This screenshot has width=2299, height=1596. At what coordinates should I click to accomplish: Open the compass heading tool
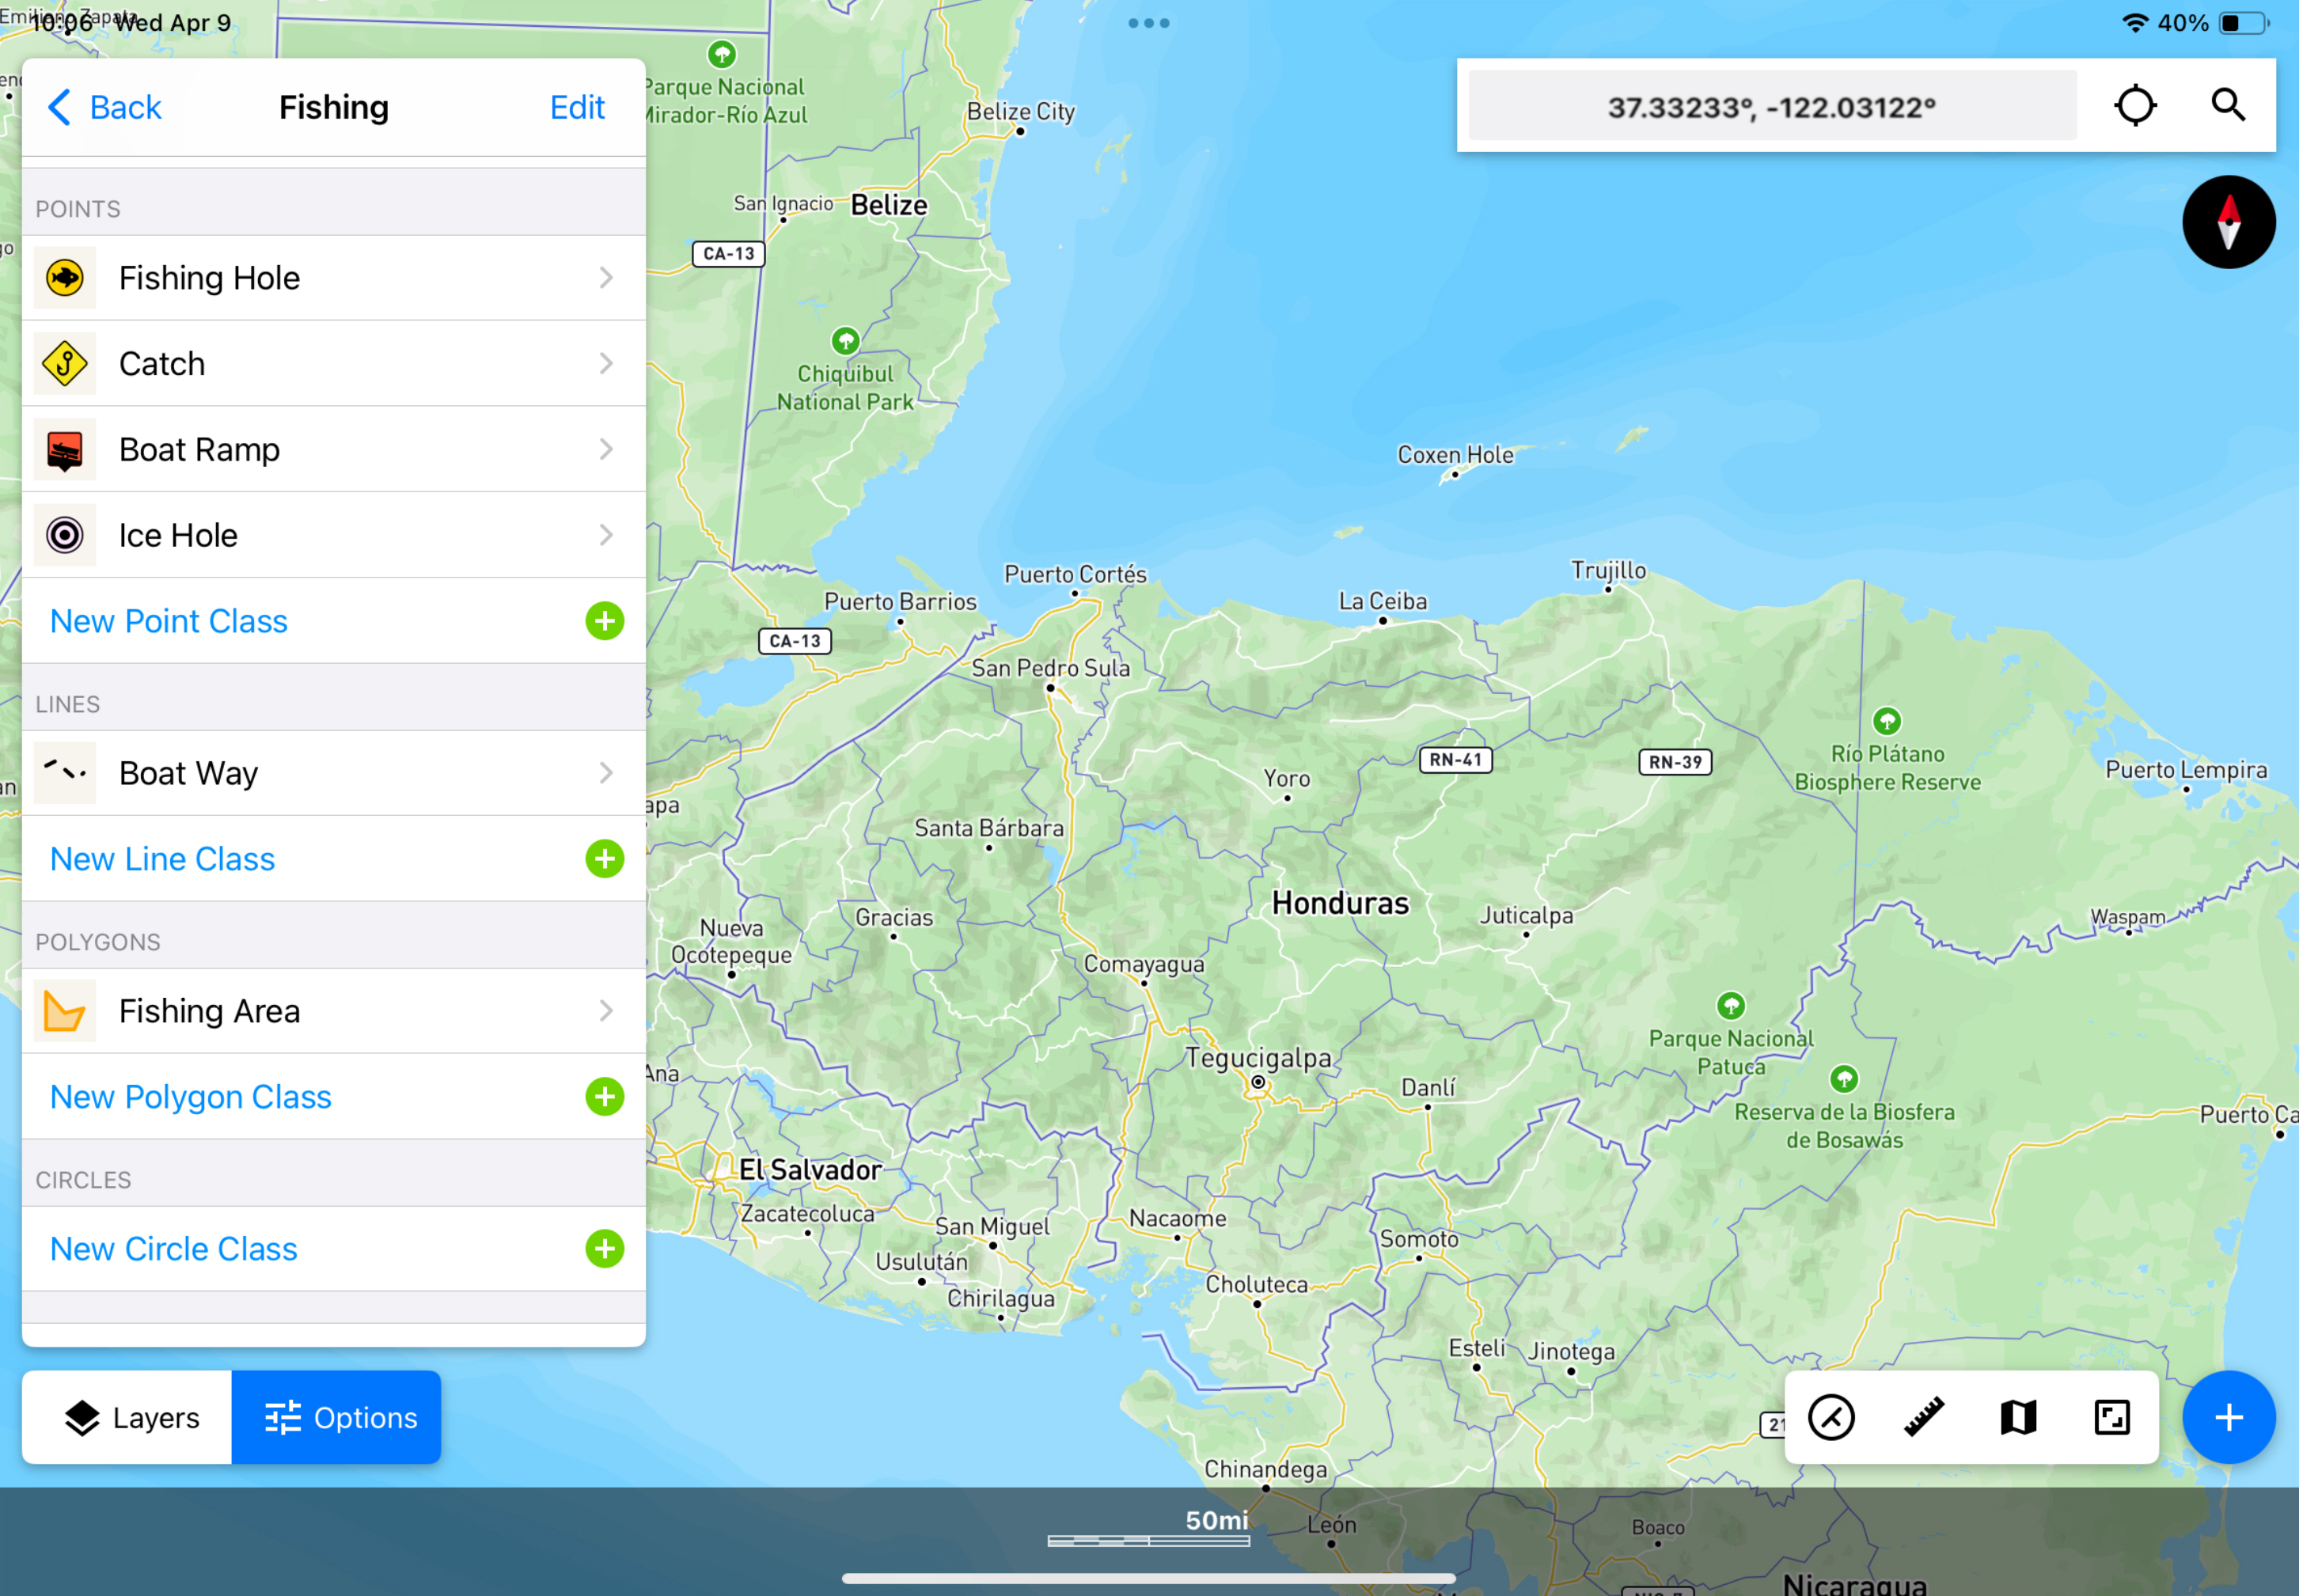tap(1831, 1418)
